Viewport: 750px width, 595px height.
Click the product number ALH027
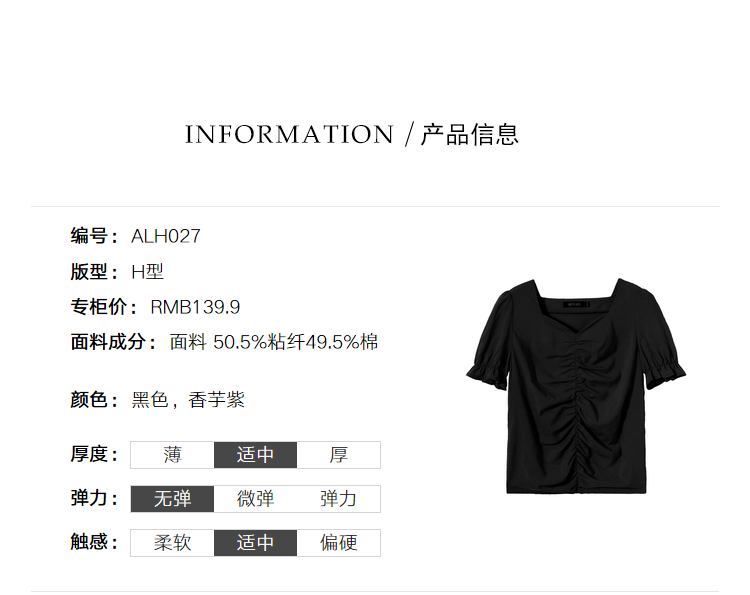point(166,236)
